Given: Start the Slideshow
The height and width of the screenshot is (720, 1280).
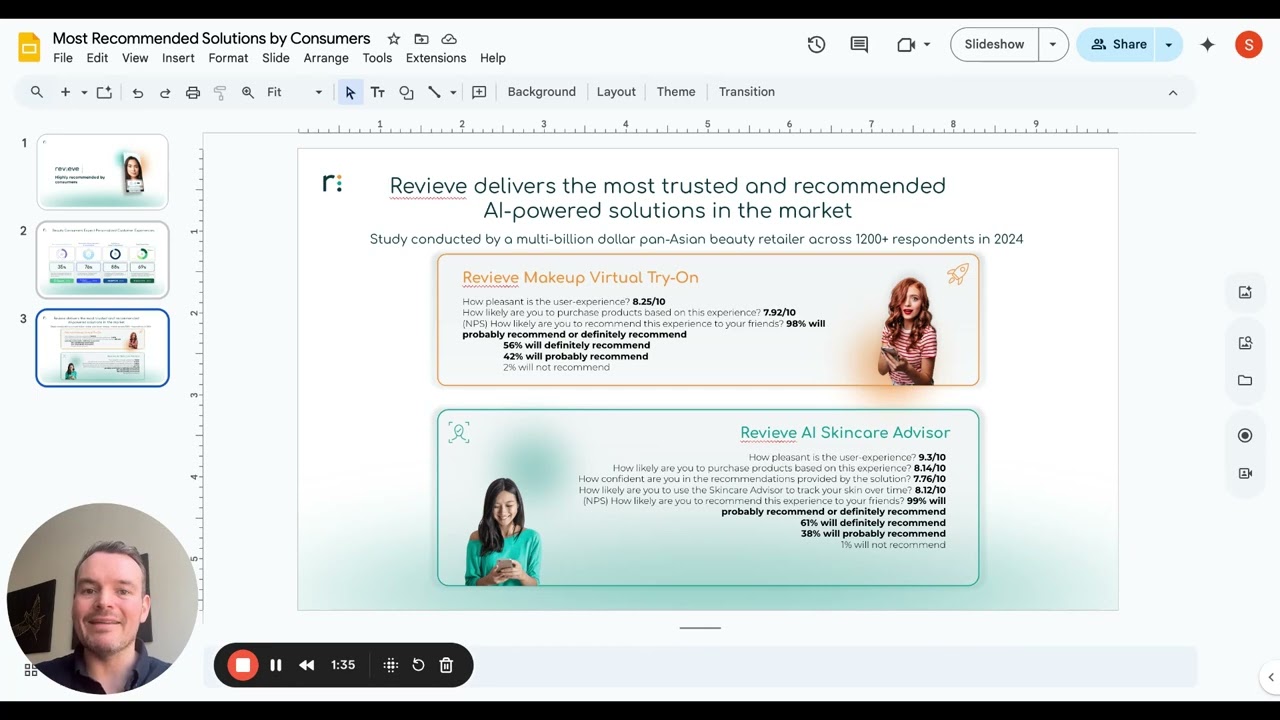Looking at the screenshot, I should [x=994, y=44].
